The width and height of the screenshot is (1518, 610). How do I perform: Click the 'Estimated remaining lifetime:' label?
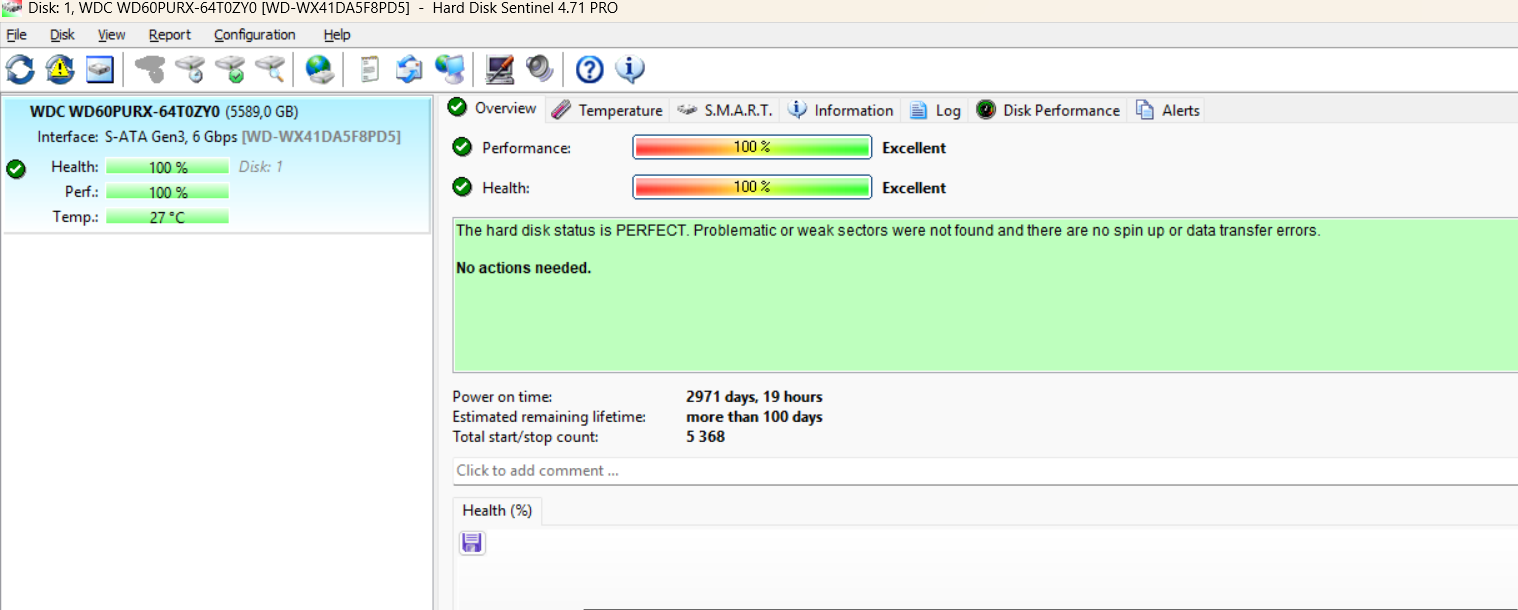(x=549, y=417)
